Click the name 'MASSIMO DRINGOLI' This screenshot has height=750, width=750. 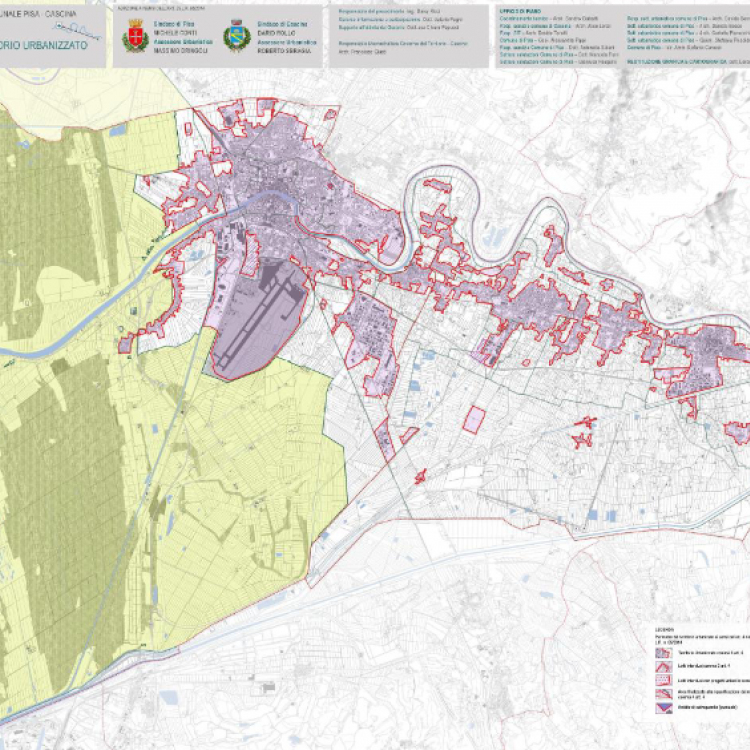(x=180, y=50)
